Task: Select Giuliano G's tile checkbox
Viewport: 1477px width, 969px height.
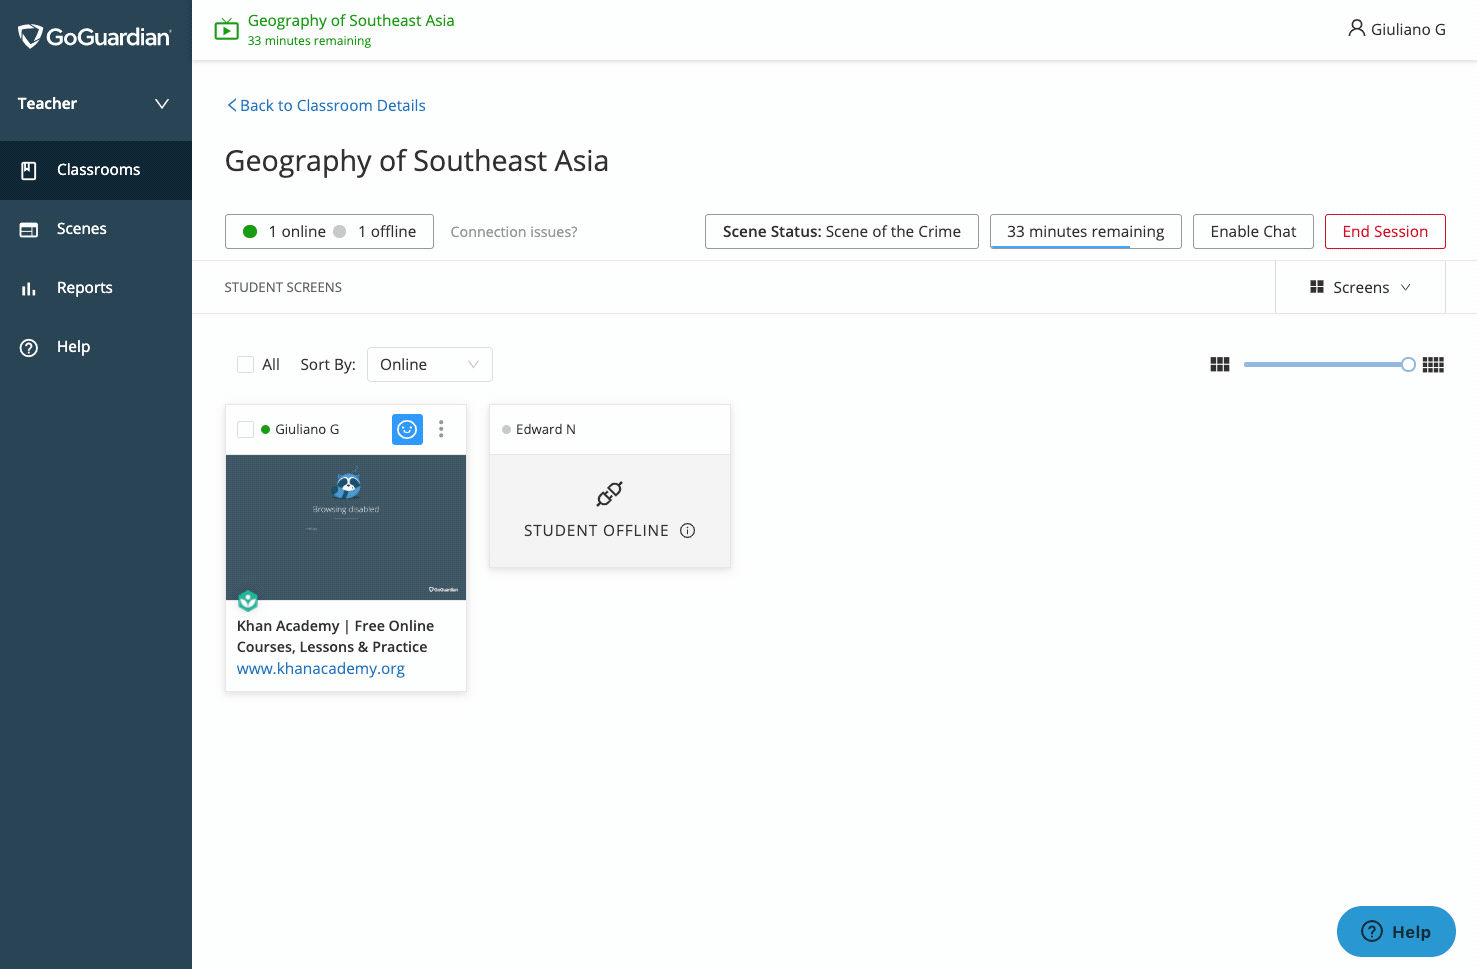Action: tap(245, 430)
